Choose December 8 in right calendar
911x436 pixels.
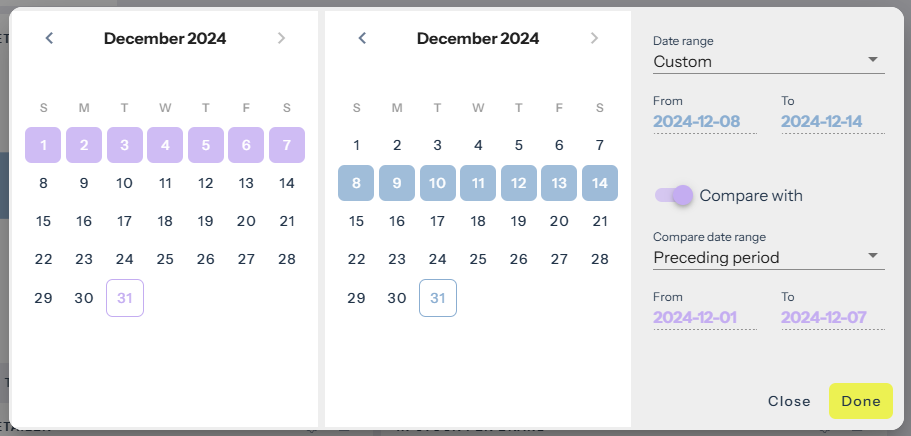[x=356, y=183]
